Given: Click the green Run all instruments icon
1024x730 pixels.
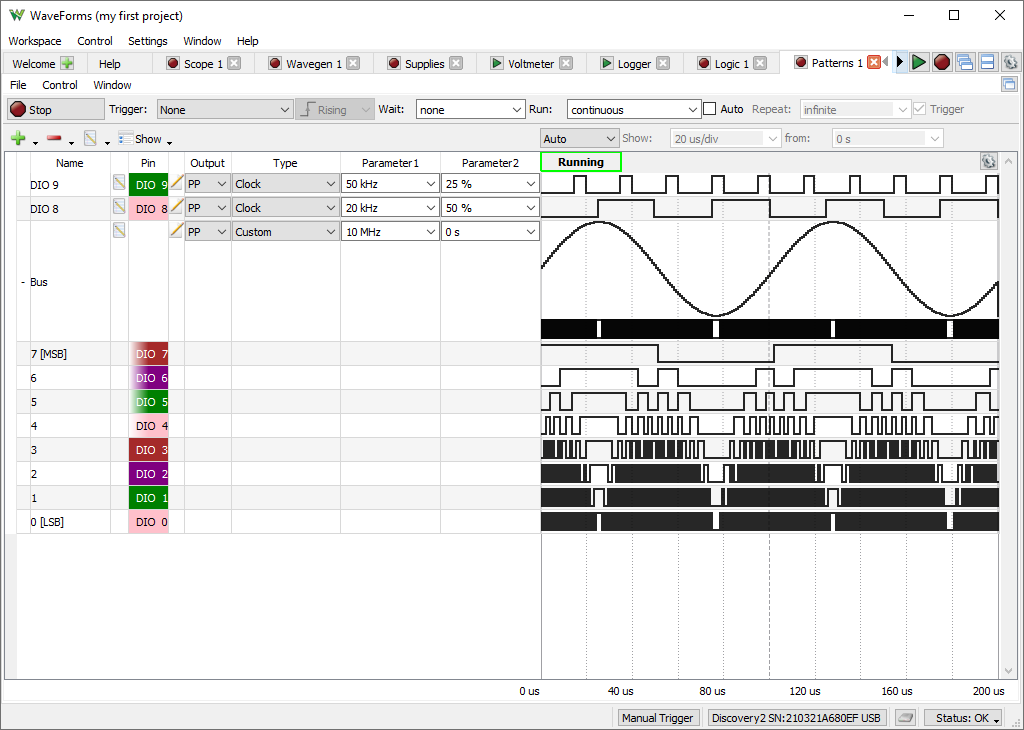Looking at the screenshot, I should coord(919,63).
